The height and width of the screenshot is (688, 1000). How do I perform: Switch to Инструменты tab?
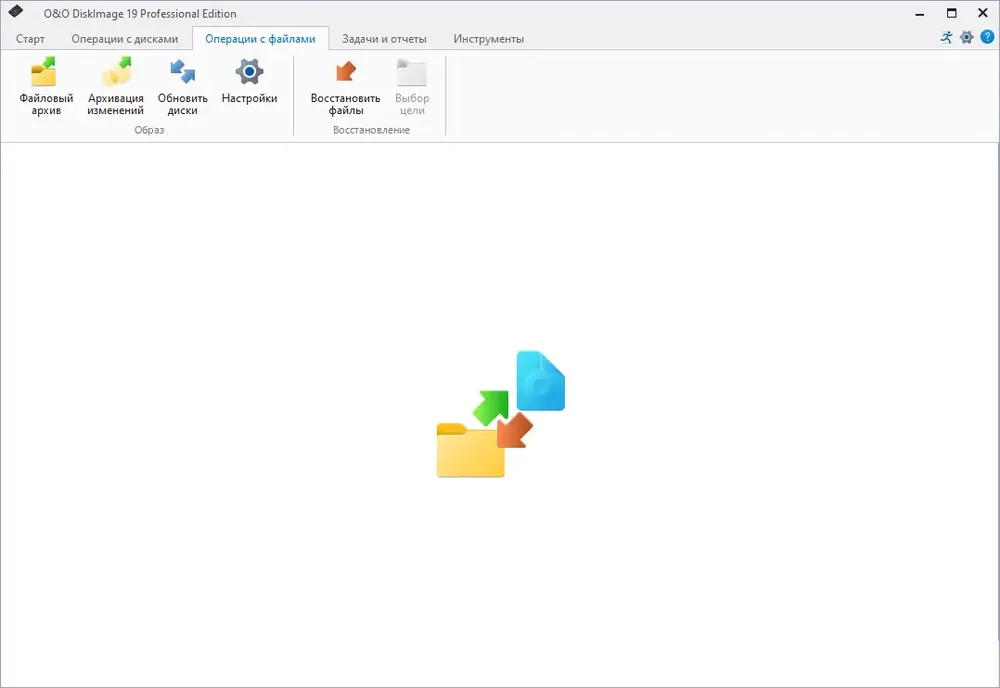489,39
